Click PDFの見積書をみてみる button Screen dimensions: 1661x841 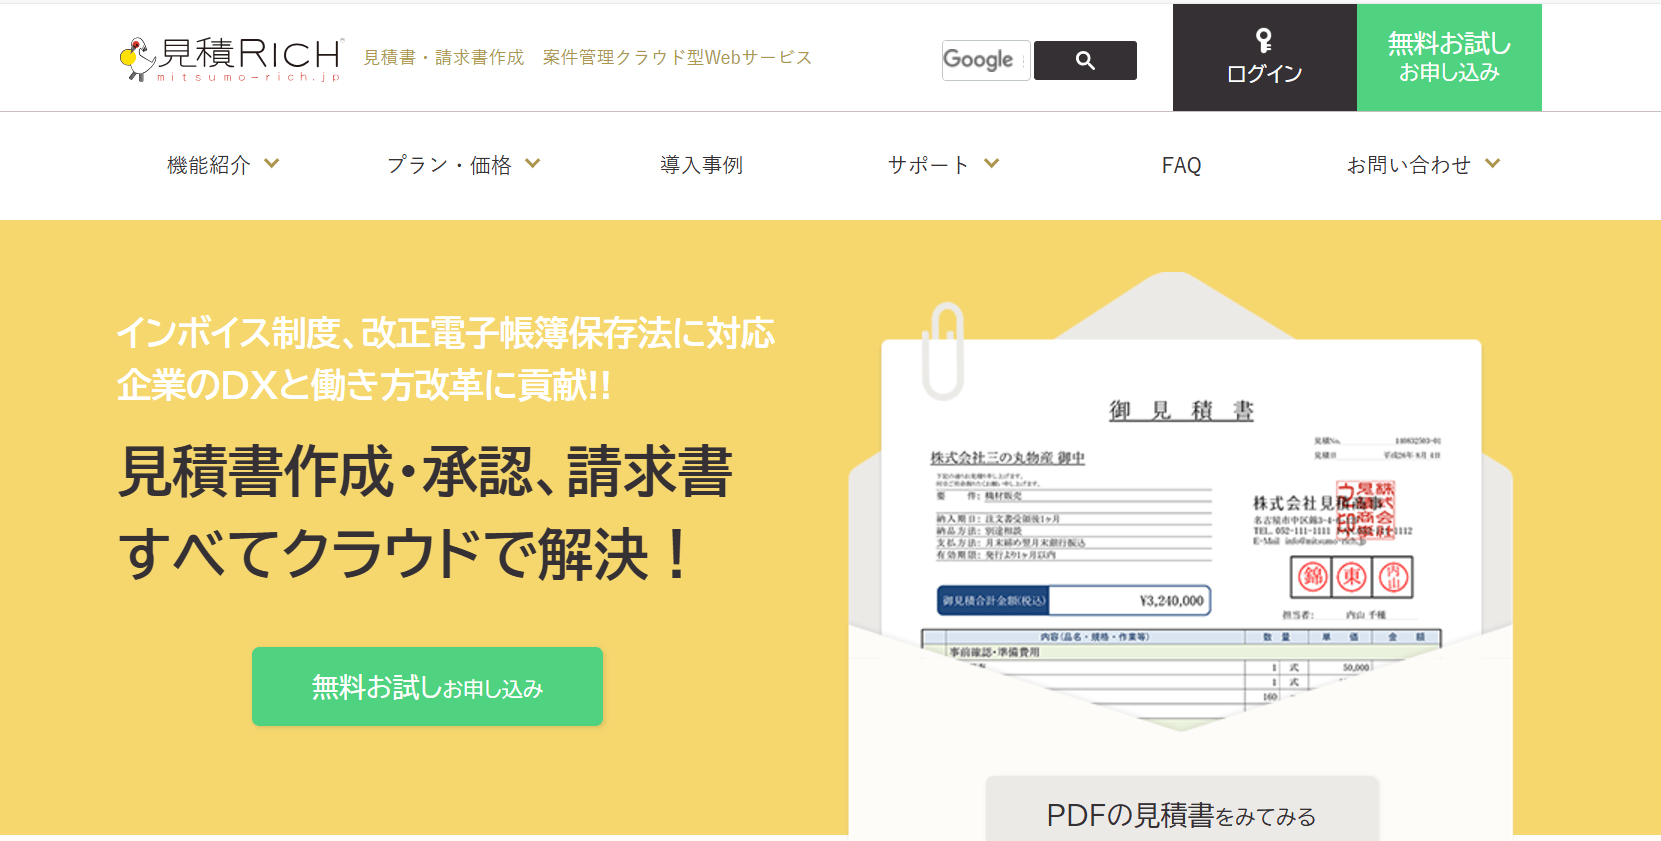click(x=1182, y=809)
